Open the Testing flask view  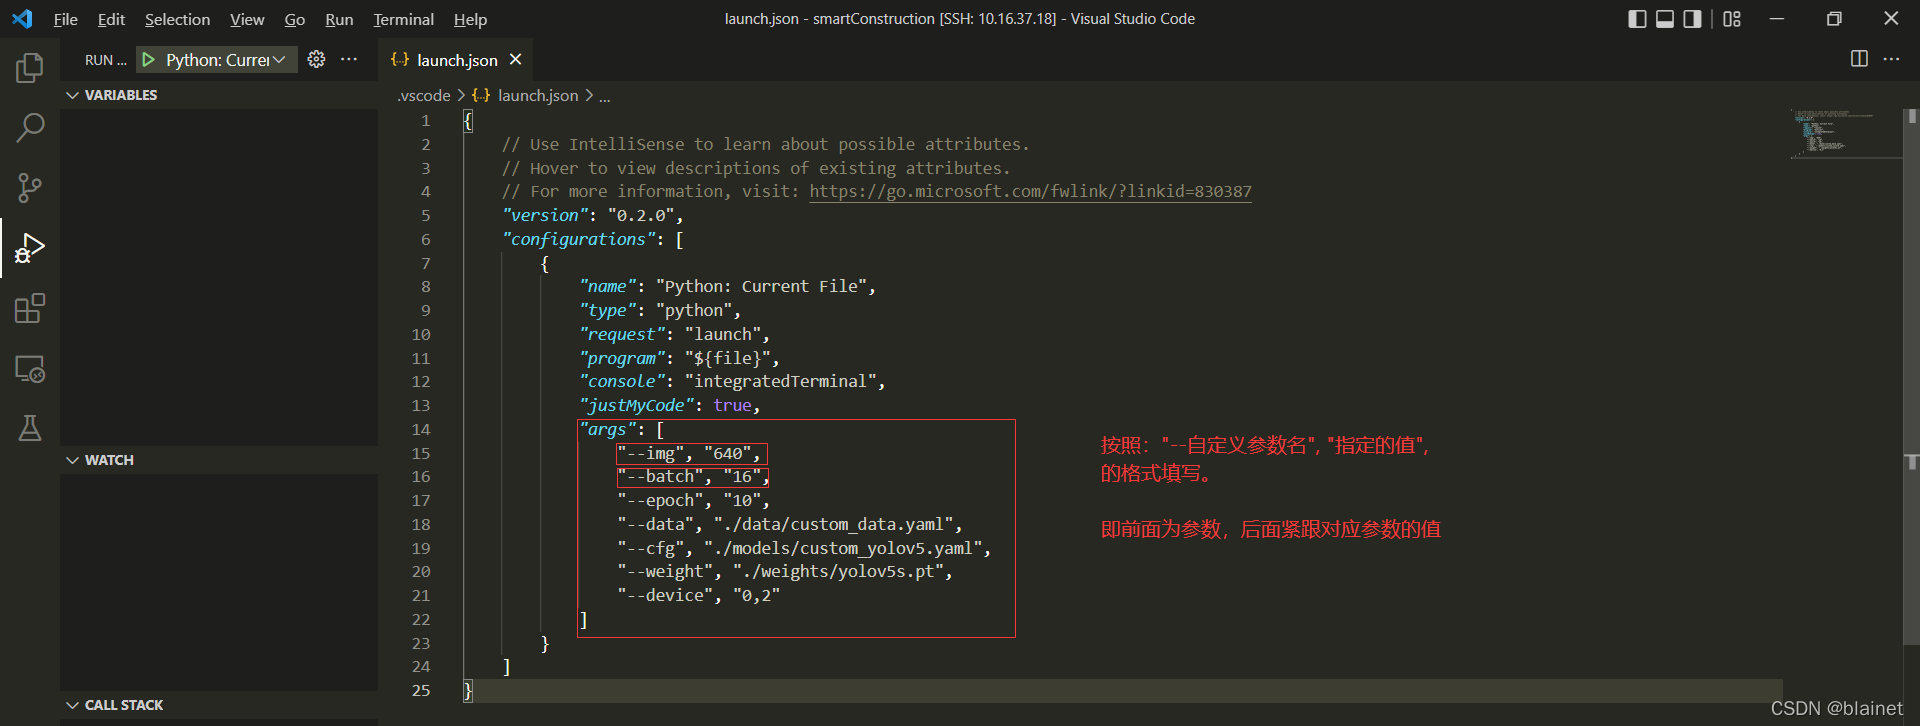click(x=30, y=428)
